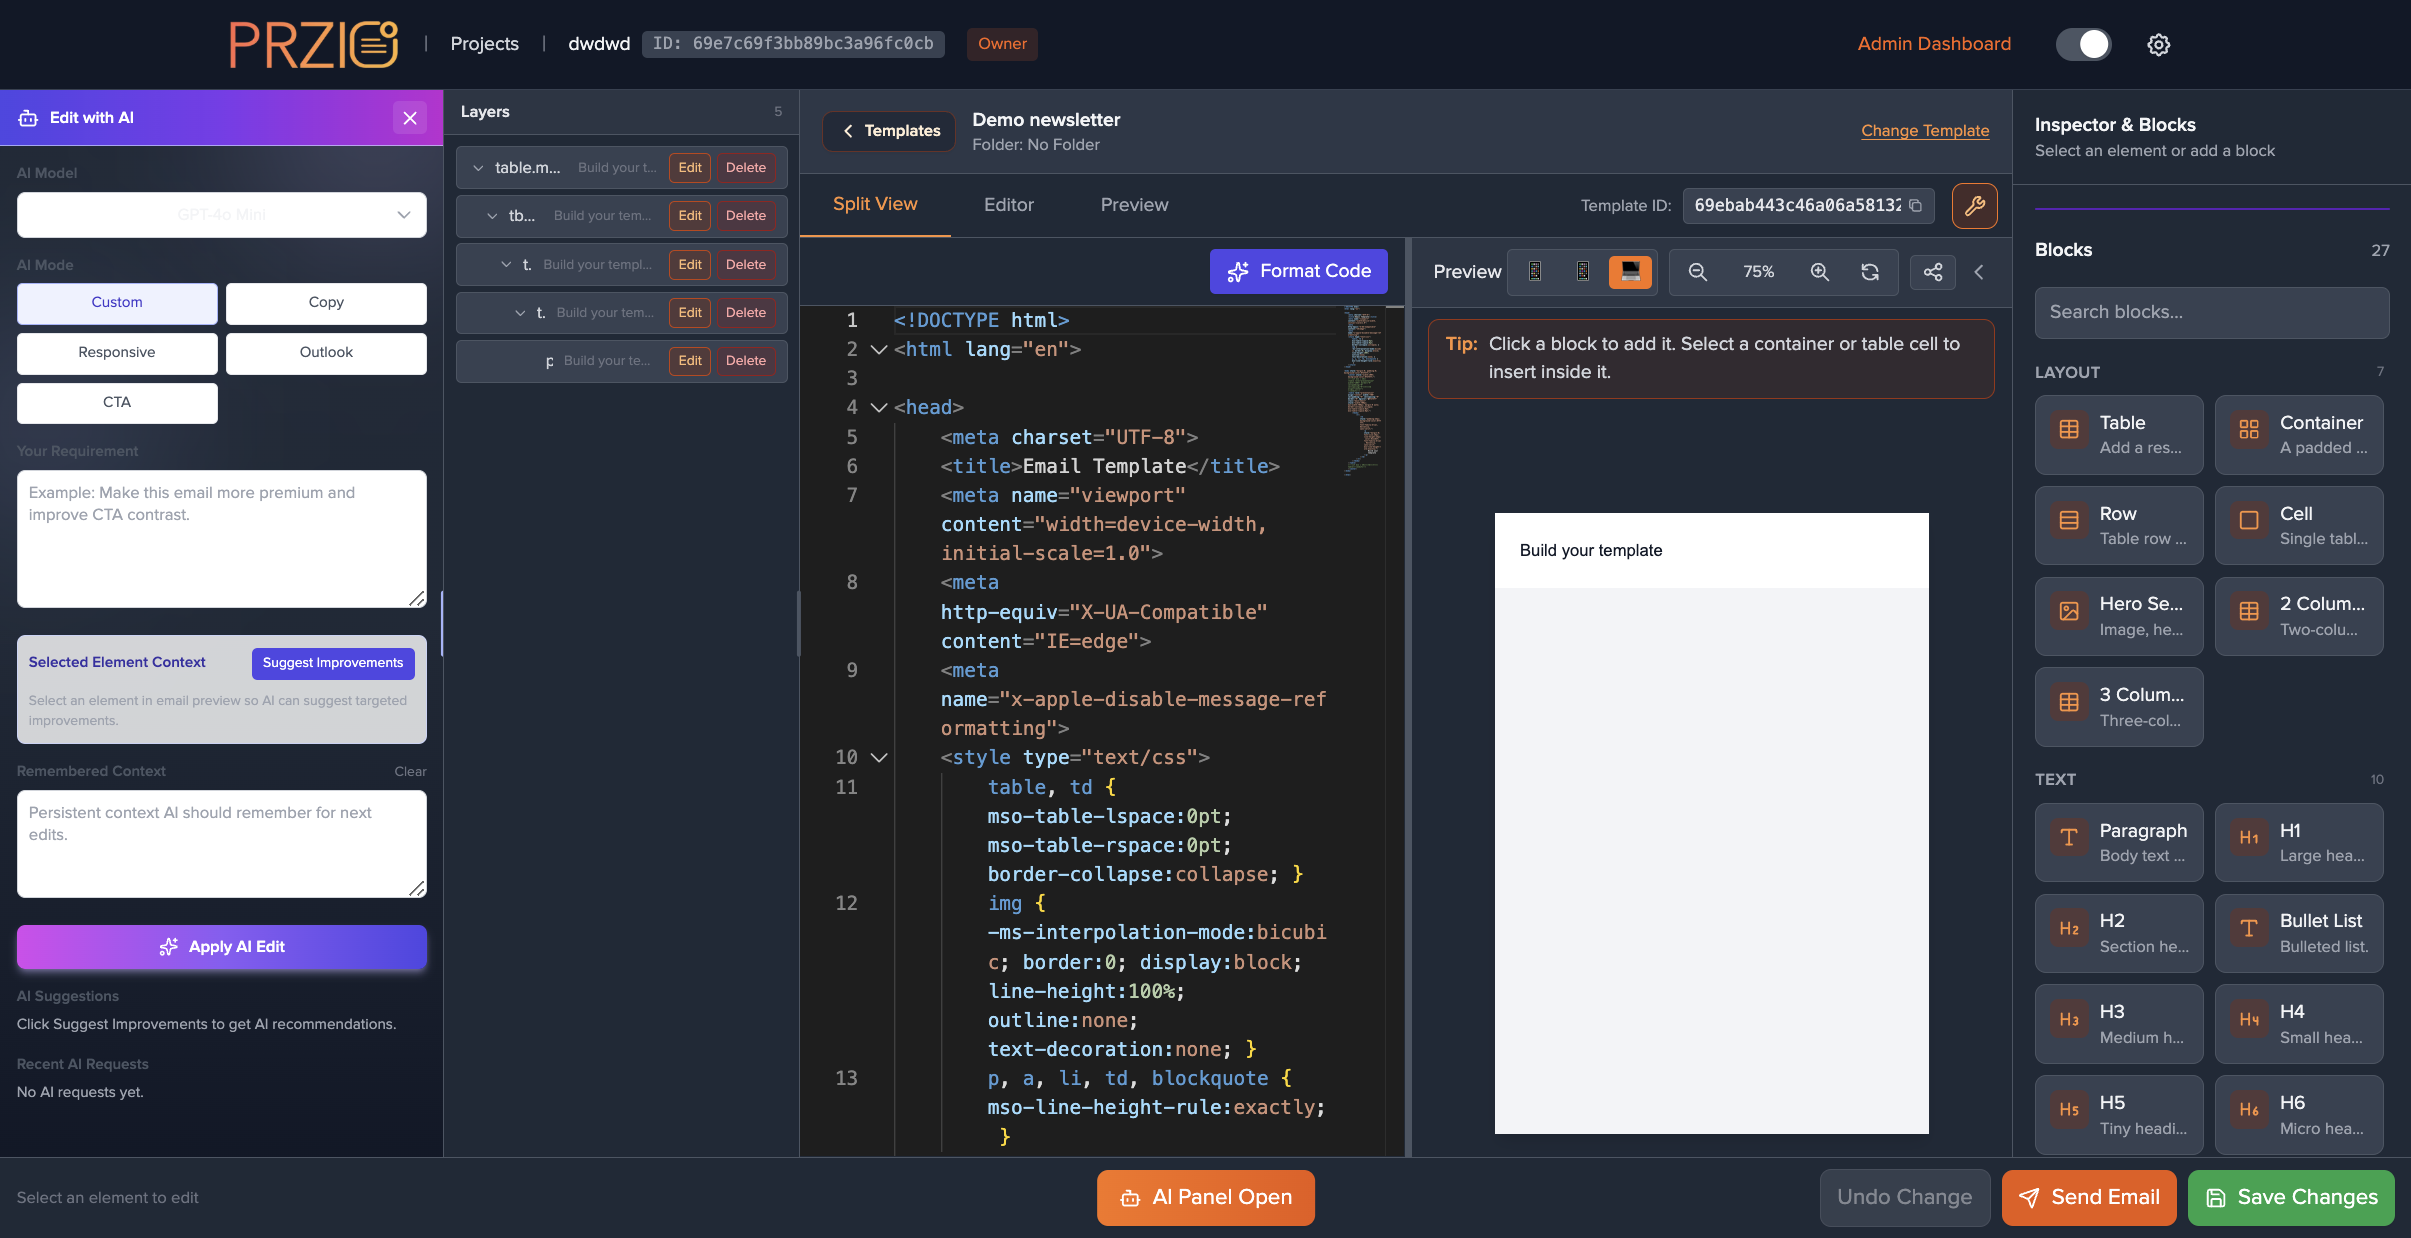Switch to the Preview tab

pos(1134,205)
